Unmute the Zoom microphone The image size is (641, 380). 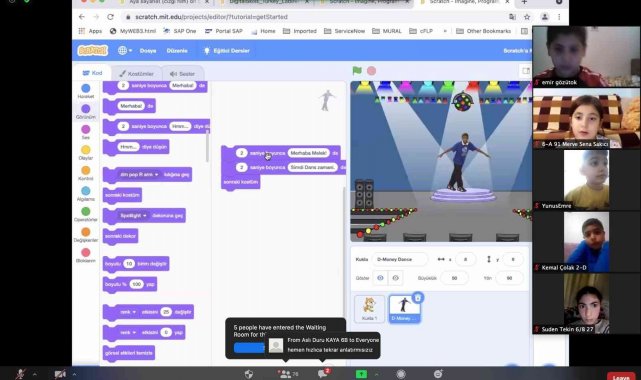[20, 373]
